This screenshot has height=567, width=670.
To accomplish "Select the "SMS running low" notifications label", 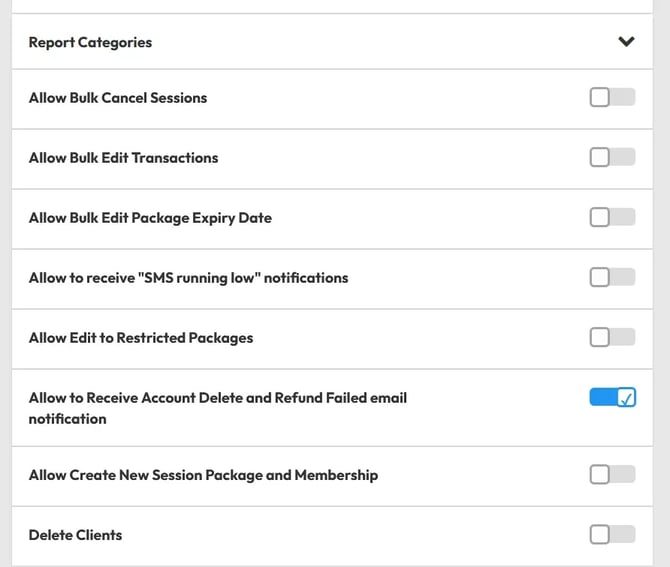I will [x=188, y=278].
